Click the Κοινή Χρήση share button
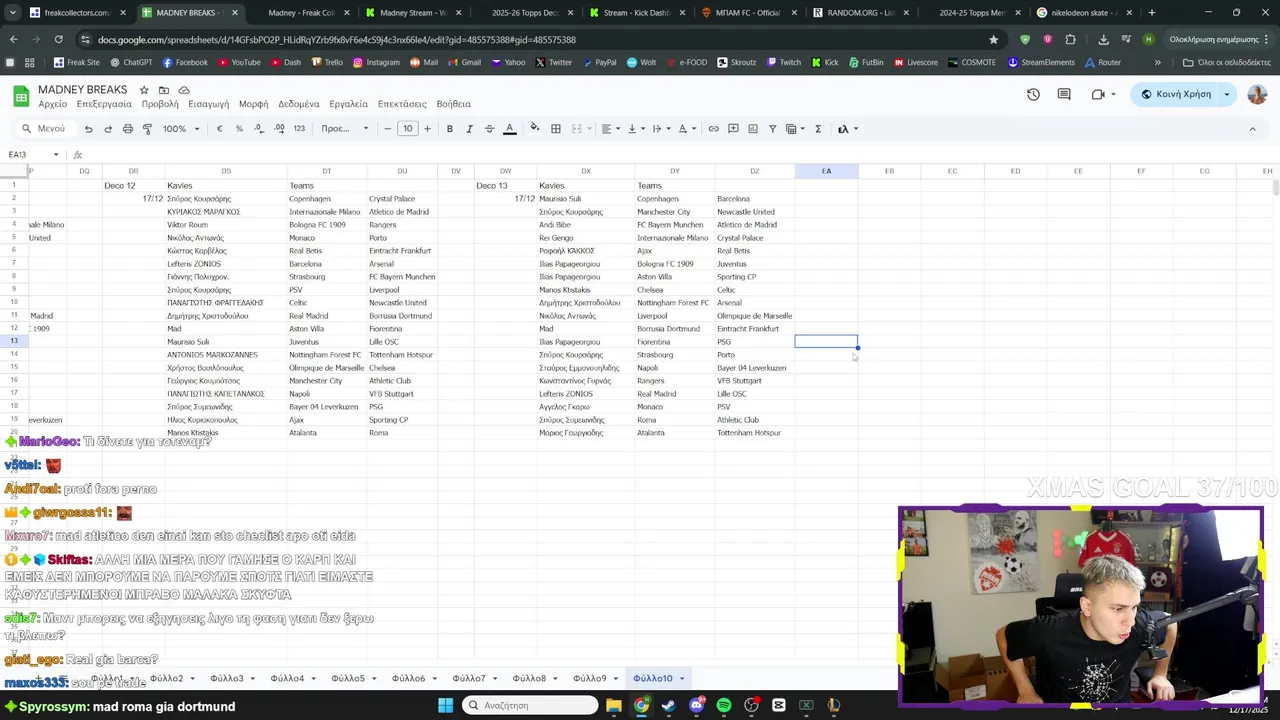This screenshot has height=720, width=1280. (x=1176, y=94)
